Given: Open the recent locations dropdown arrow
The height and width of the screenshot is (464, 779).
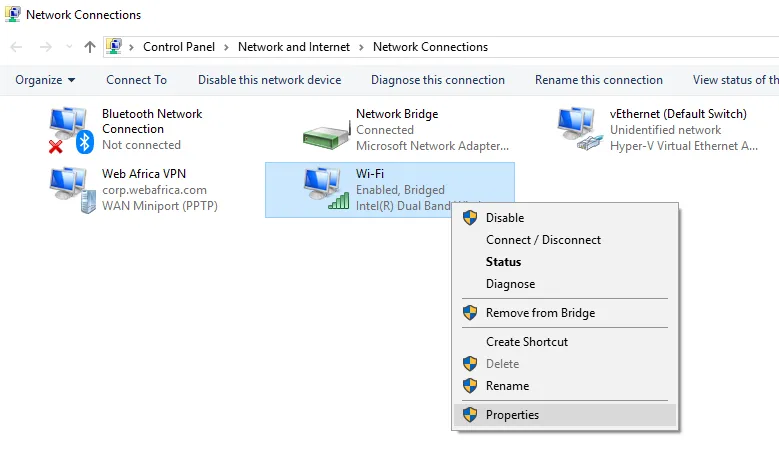Looking at the screenshot, I should click(x=69, y=47).
